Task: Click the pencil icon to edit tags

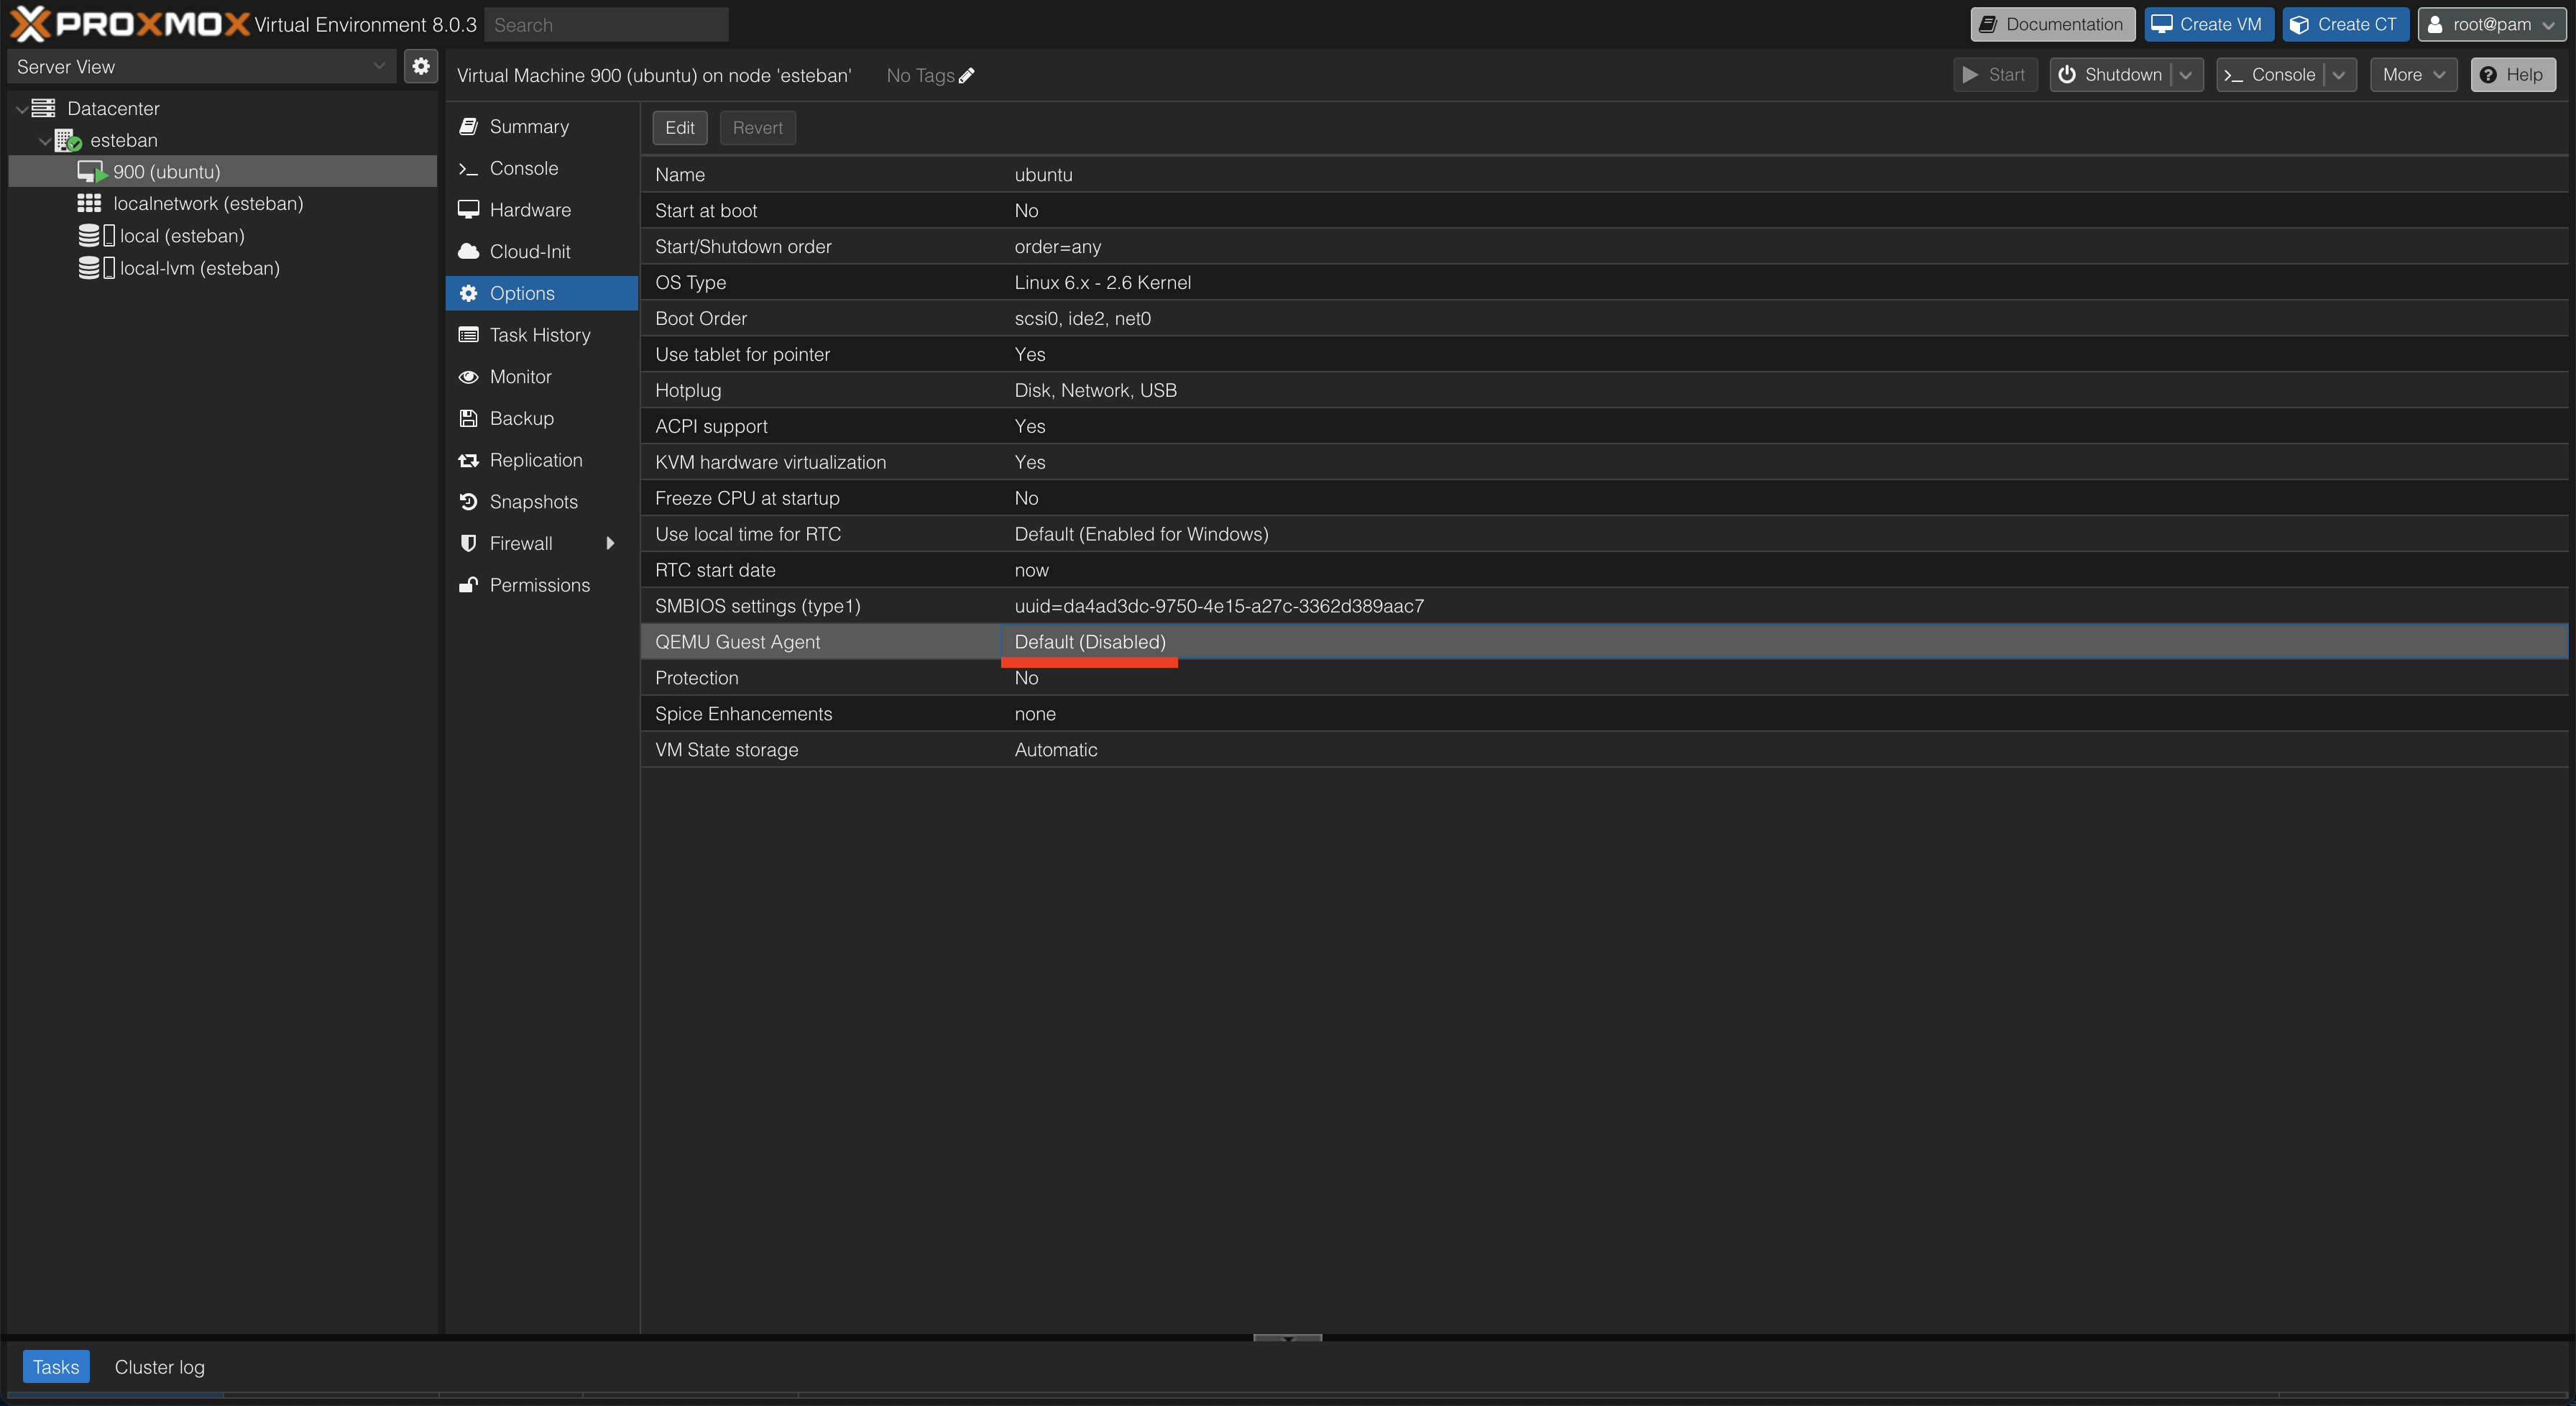Action: 966,76
